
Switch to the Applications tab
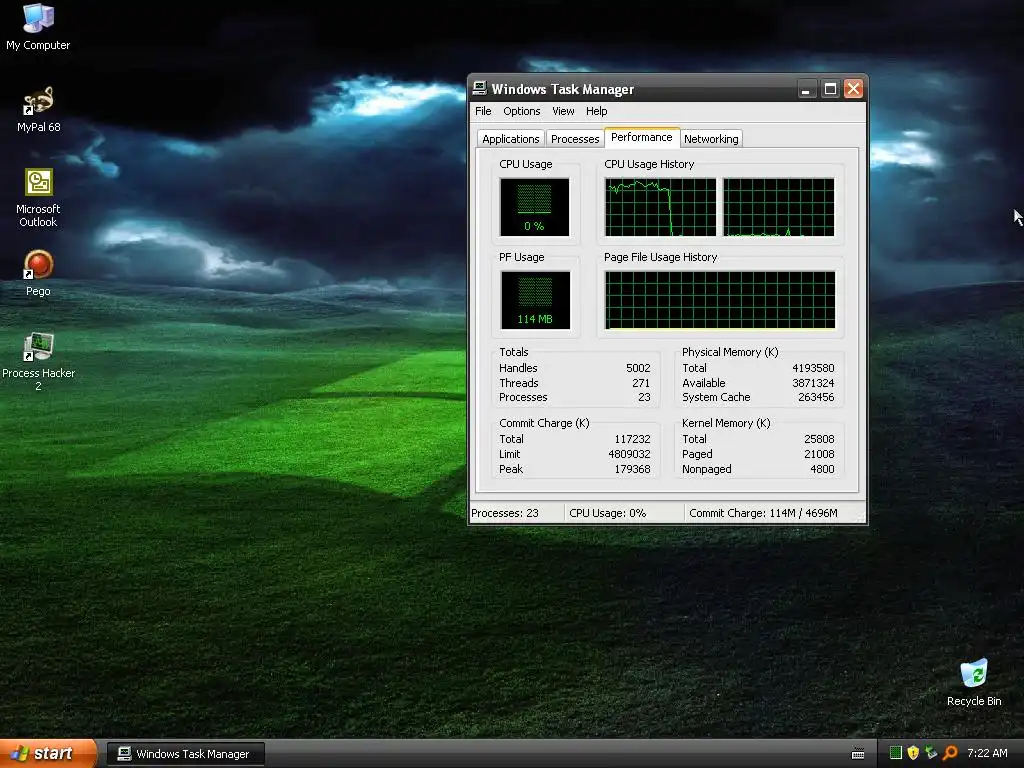[511, 138]
